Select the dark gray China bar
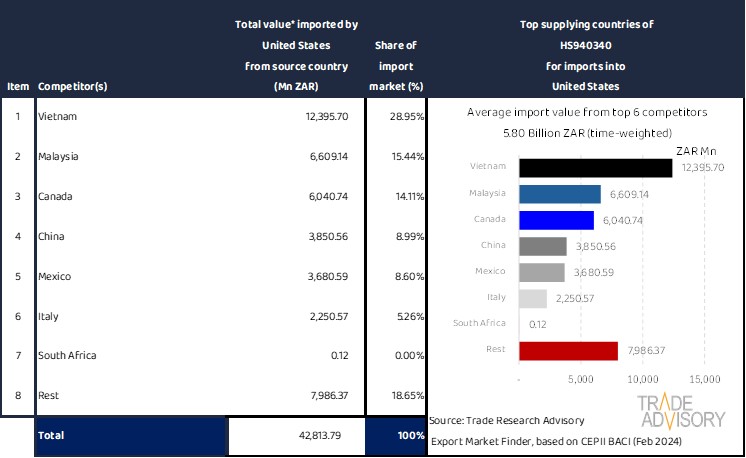Image resolution: width=746 pixels, height=458 pixels. (543, 246)
